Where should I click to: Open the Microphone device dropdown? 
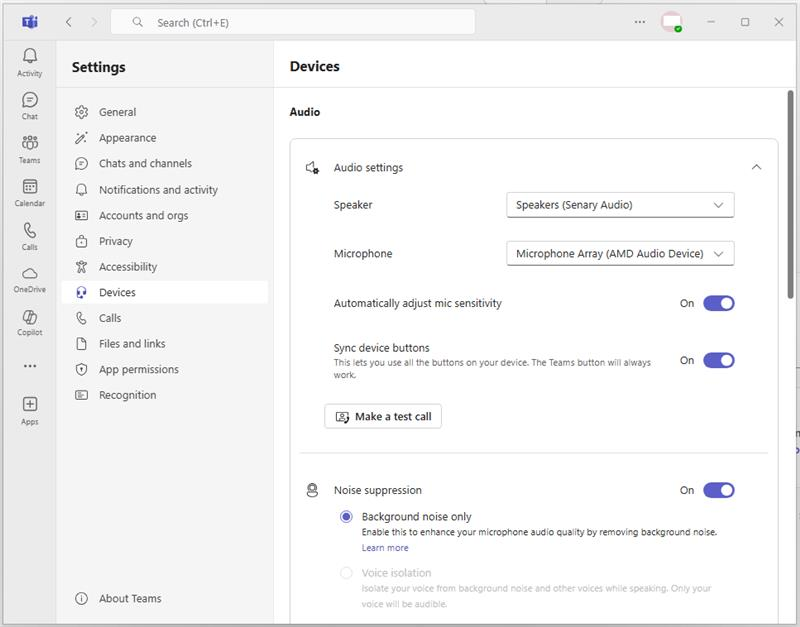pos(620,254)
